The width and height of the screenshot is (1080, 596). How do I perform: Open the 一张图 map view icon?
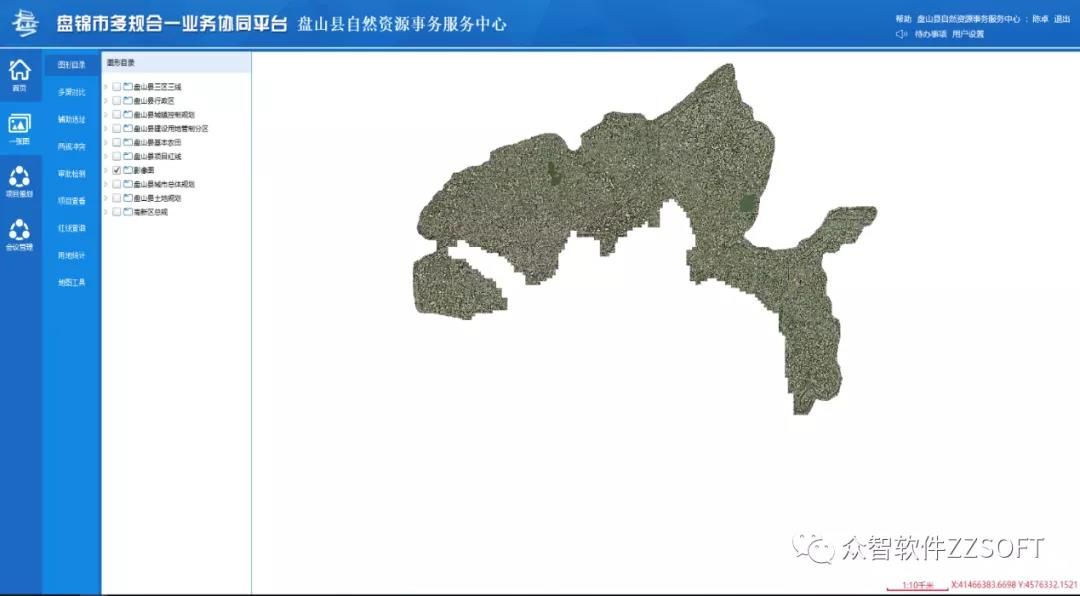pos(19,124)
